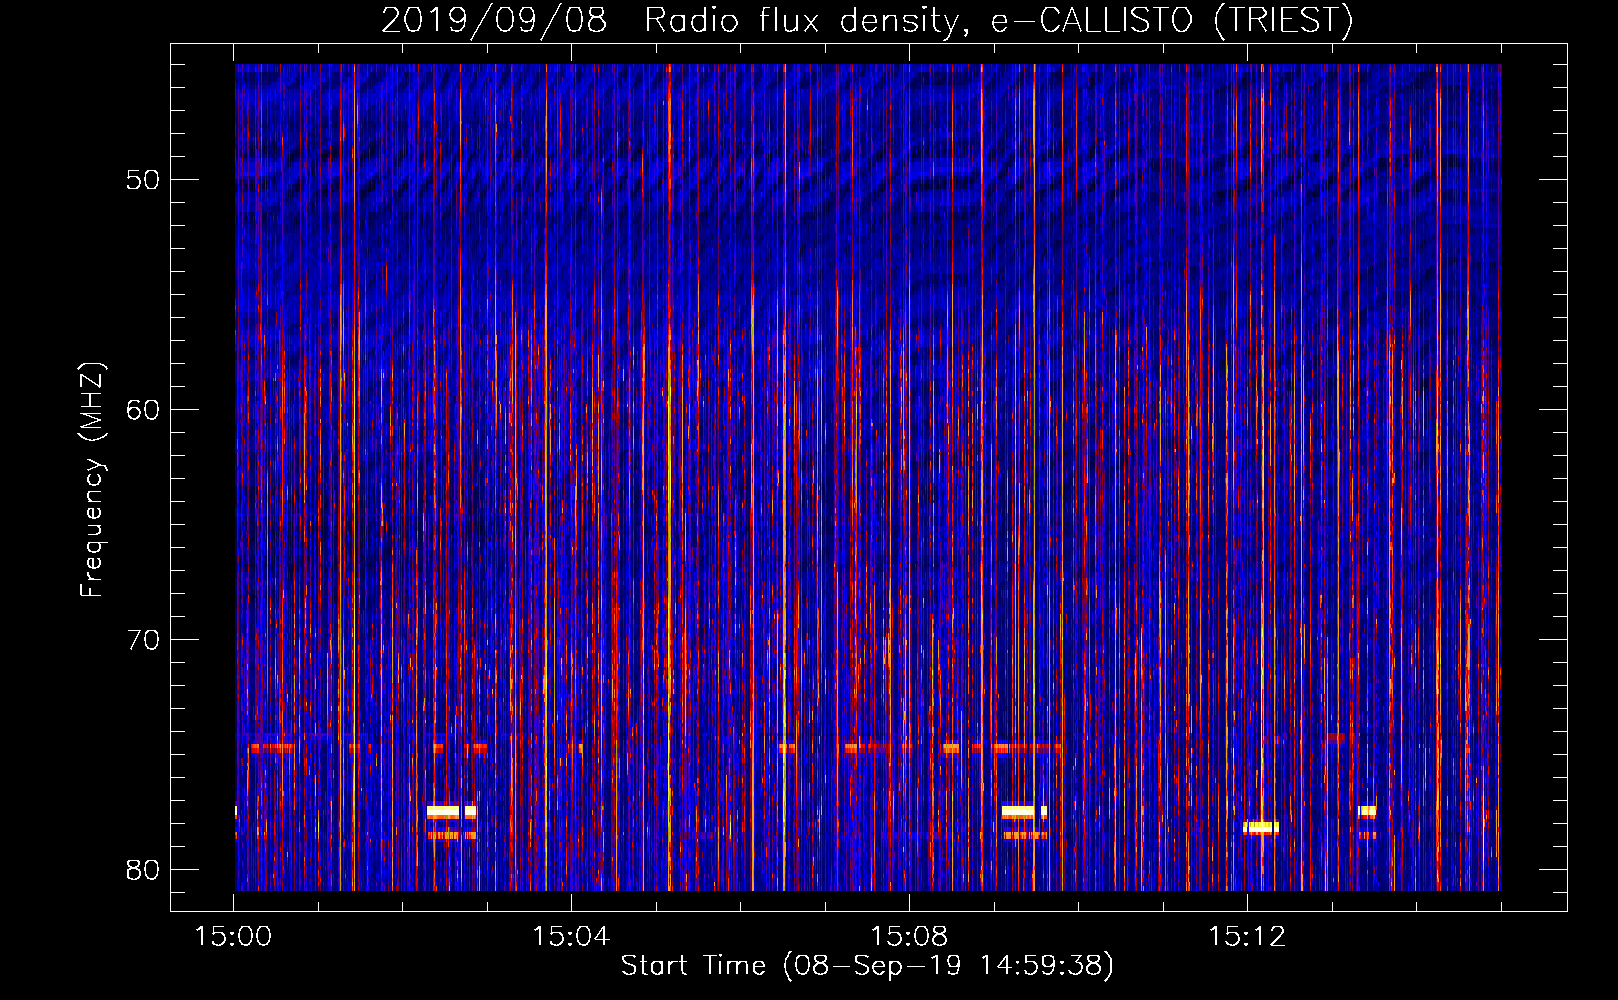Click the '15:00' time tick label
1618x1000 pixels.
coord(234,937)
